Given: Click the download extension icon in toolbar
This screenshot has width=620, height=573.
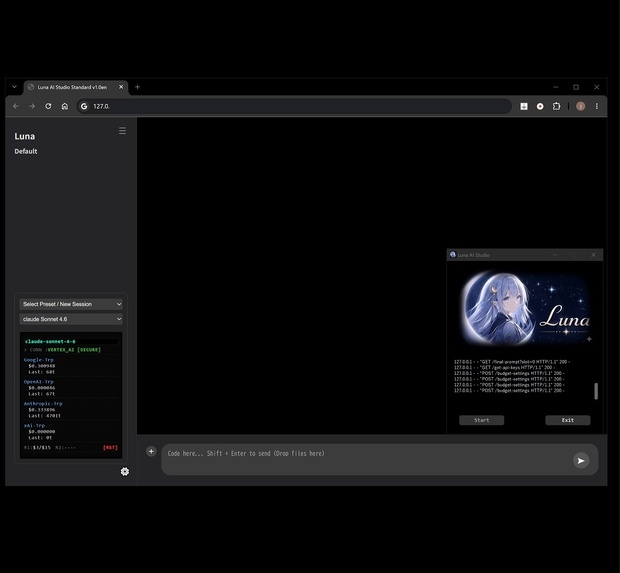Looking at the screenshot, I should click(524, 106).
